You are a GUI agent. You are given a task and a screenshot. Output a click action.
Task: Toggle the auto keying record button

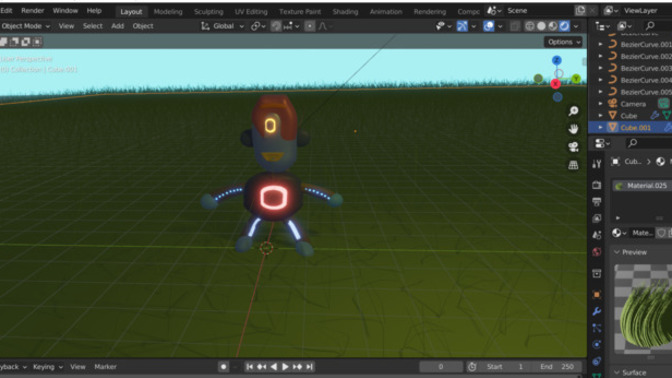point(223,367)
